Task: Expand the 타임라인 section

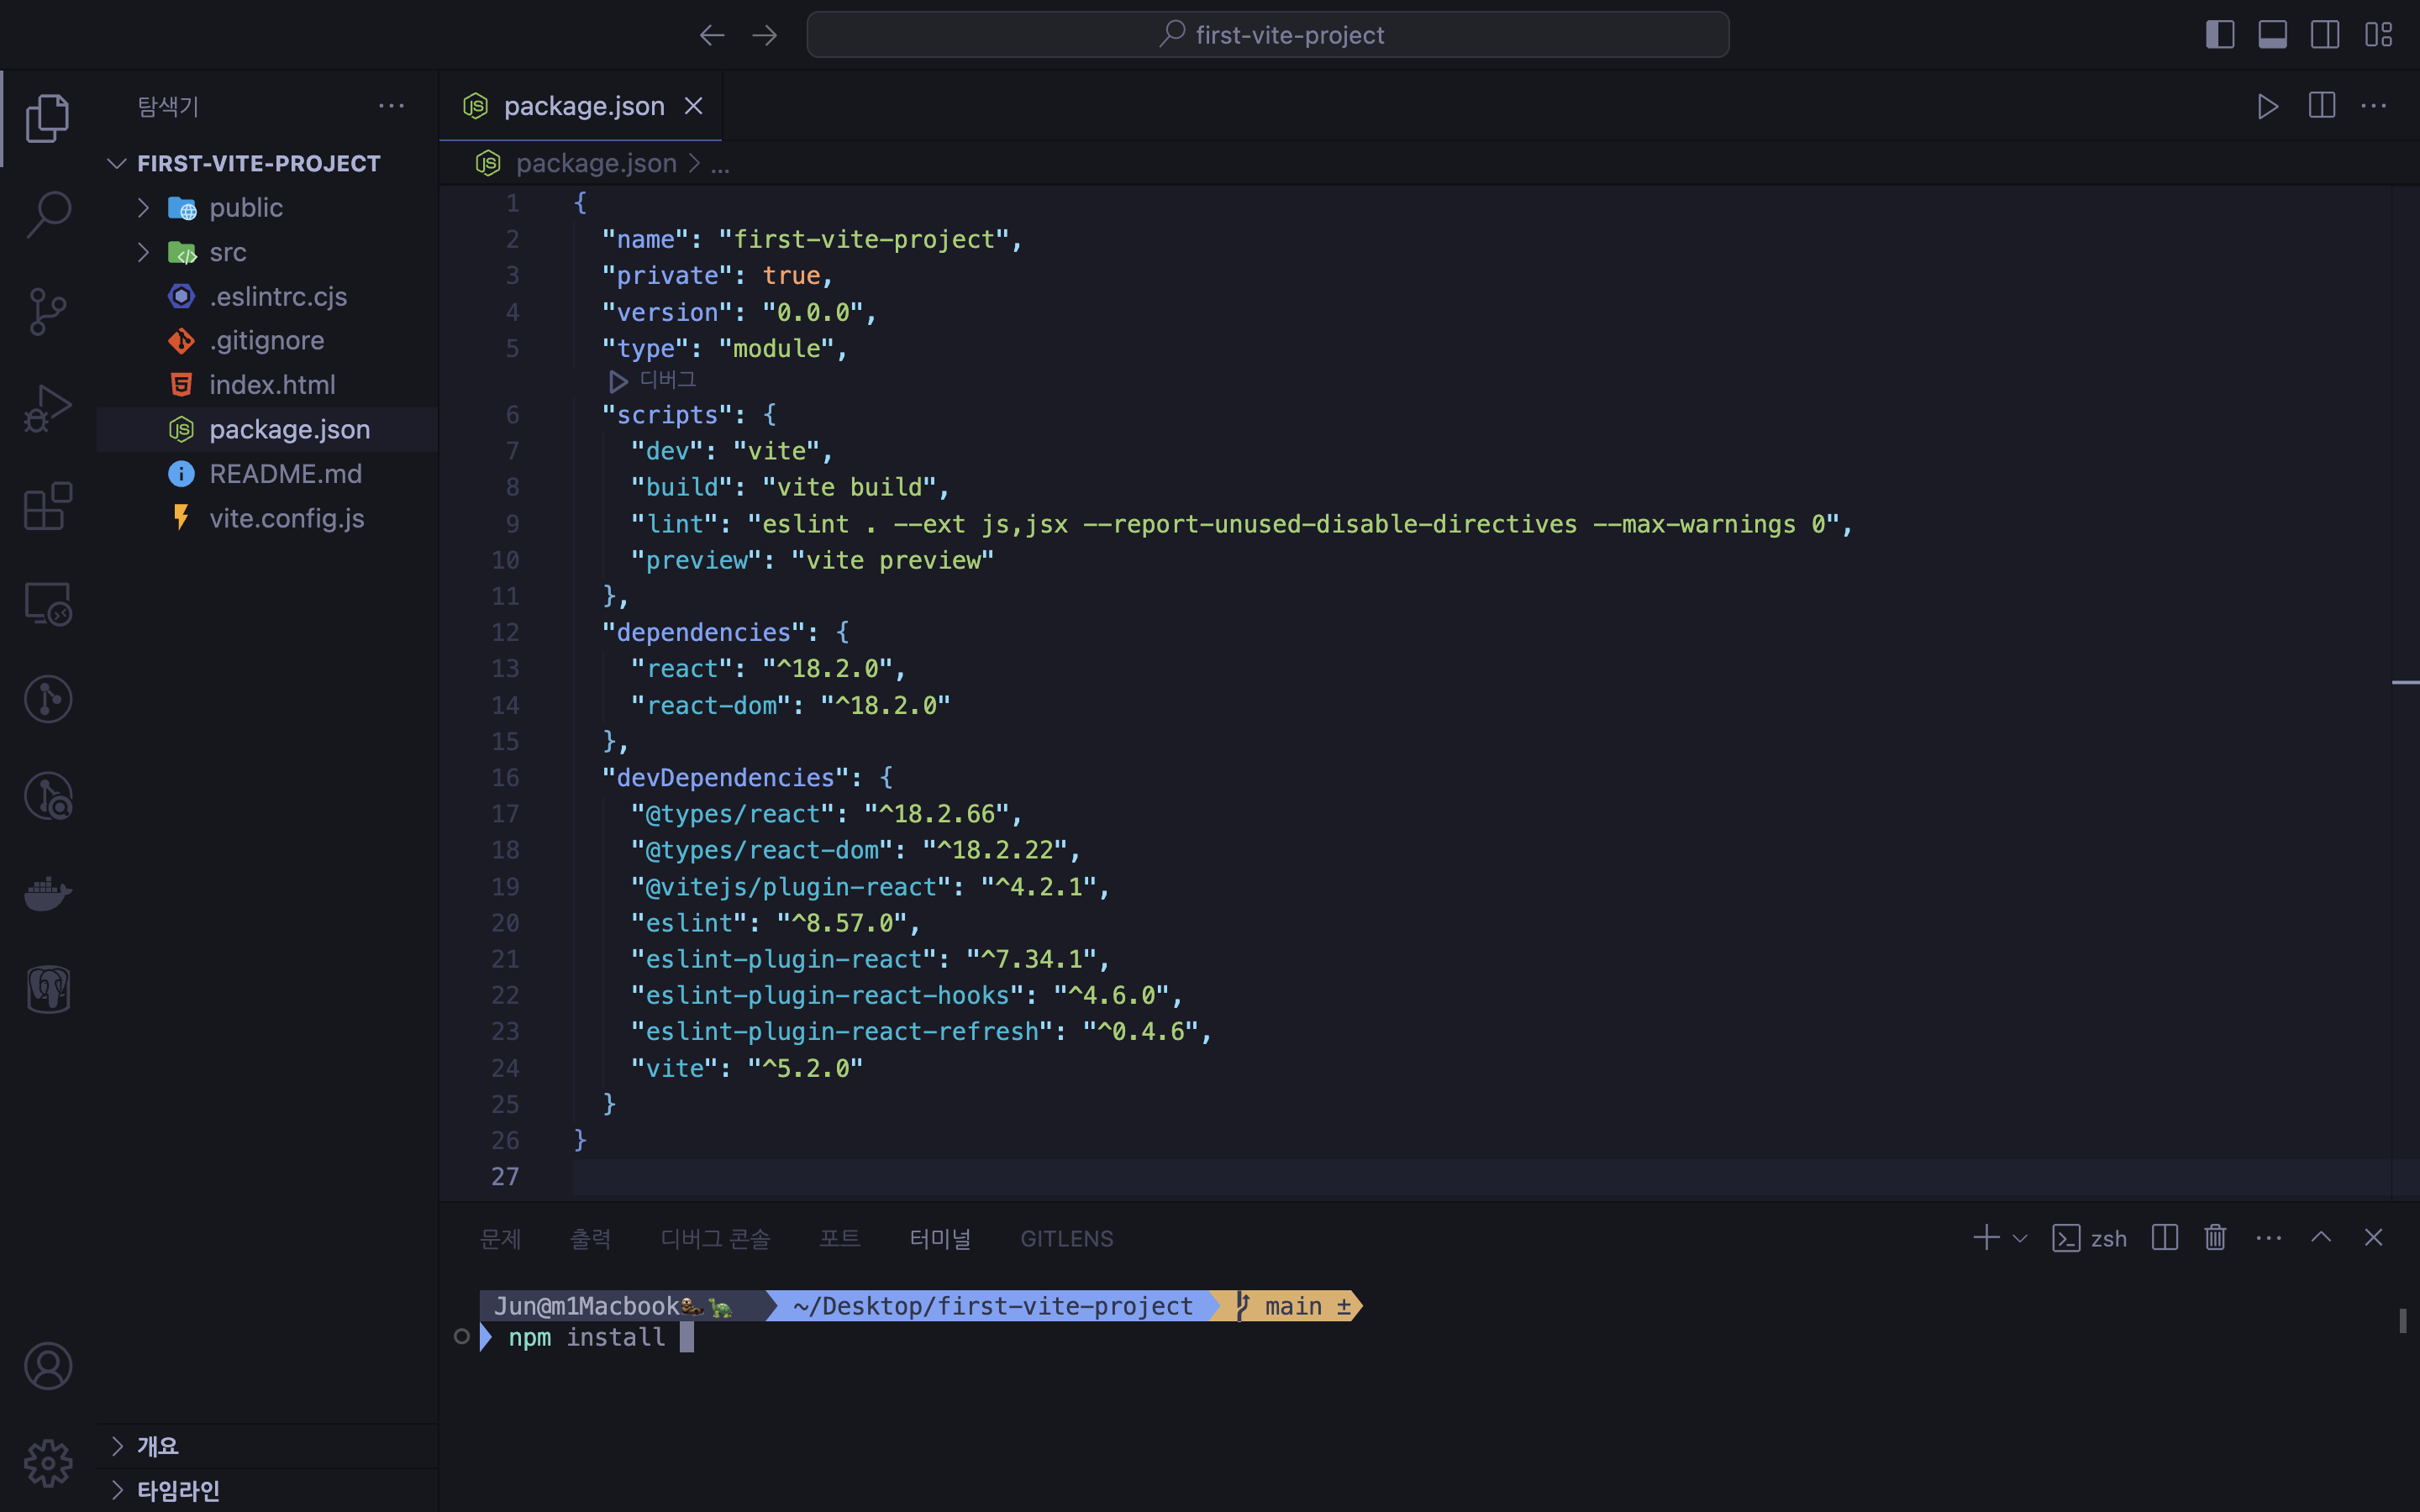Action: 178,1490
